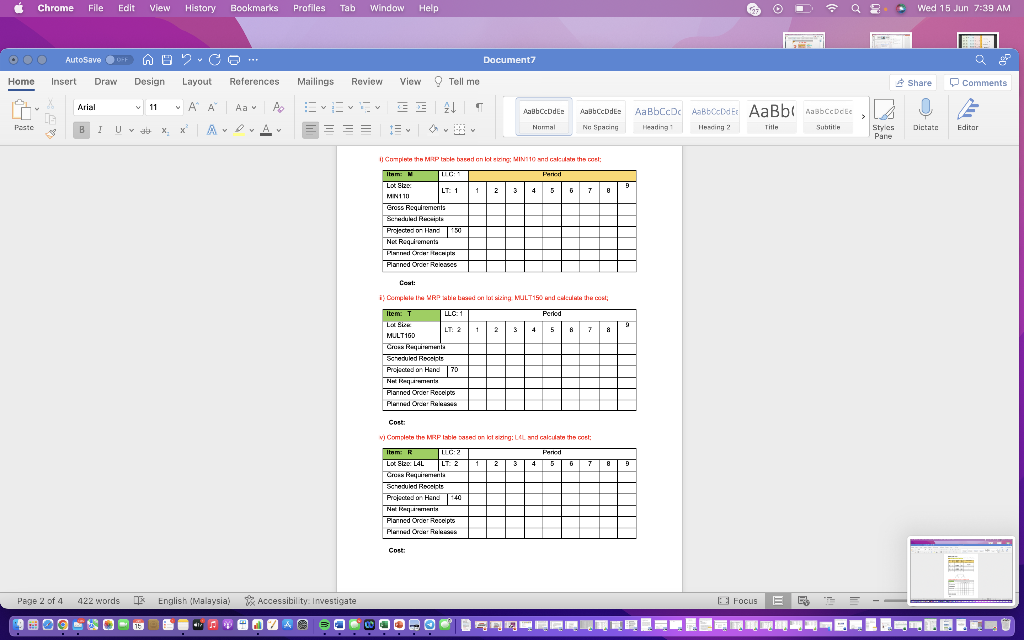Open the Font Color swatch
The image size is (1024, 640).
pos(266,131)
